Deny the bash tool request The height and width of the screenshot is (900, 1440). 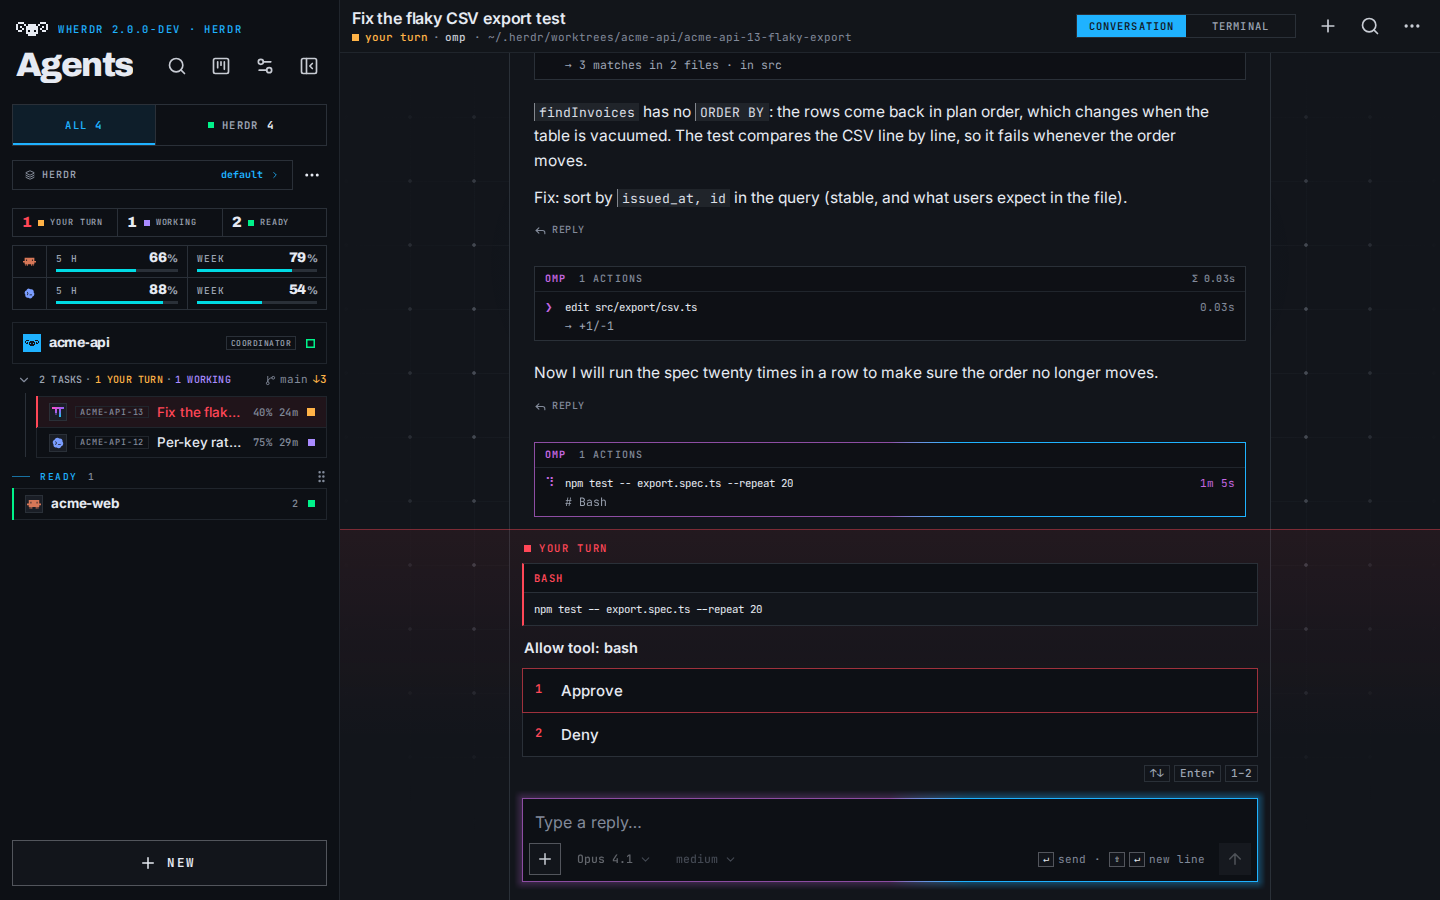click(890, 735)
